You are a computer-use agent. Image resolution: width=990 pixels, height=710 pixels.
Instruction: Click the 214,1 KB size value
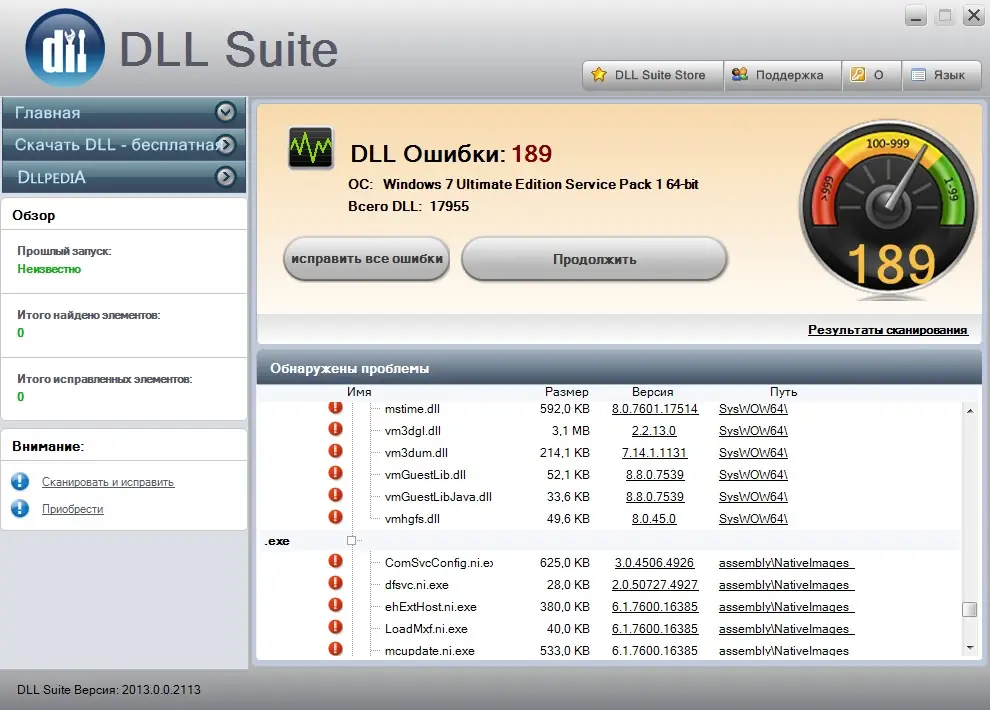(x=564, y=453)
